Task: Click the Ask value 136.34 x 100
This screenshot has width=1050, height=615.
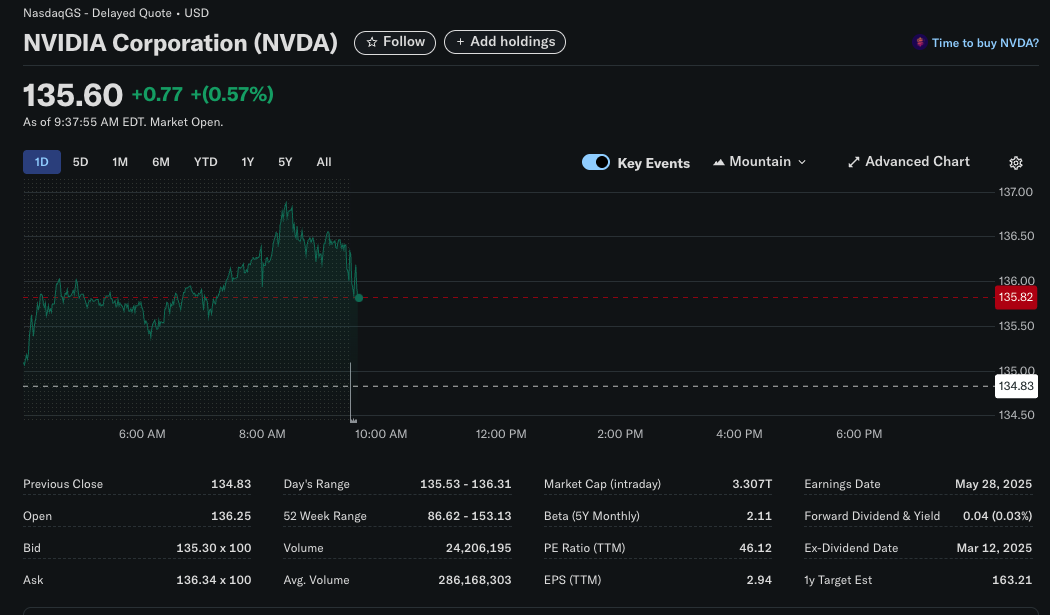Action: pos(214,580)
